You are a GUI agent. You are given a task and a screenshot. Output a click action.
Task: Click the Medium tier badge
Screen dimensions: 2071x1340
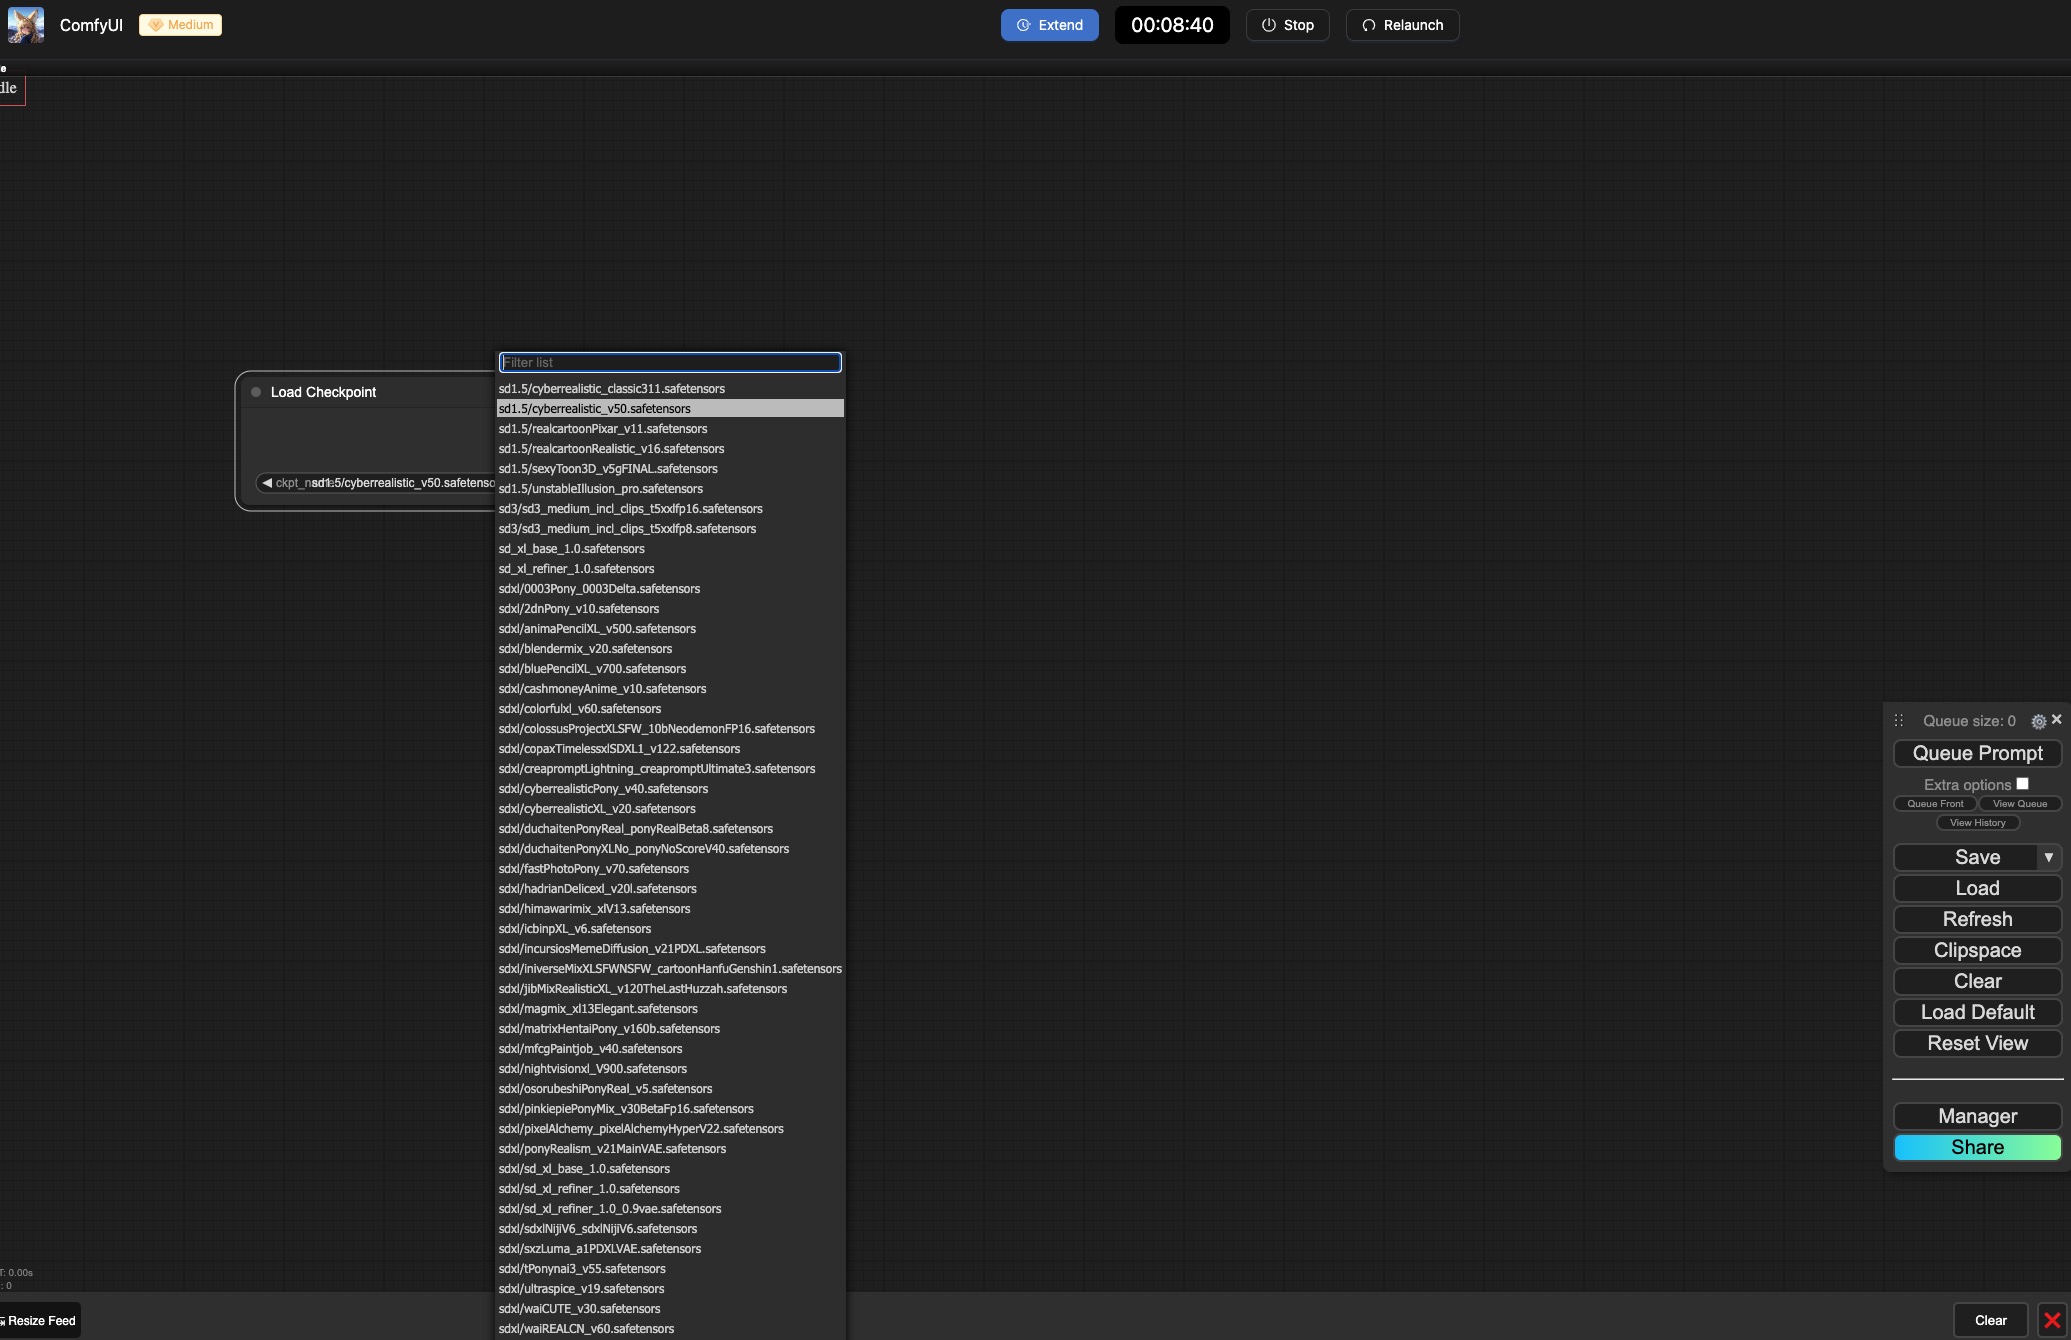coord(180,25)
